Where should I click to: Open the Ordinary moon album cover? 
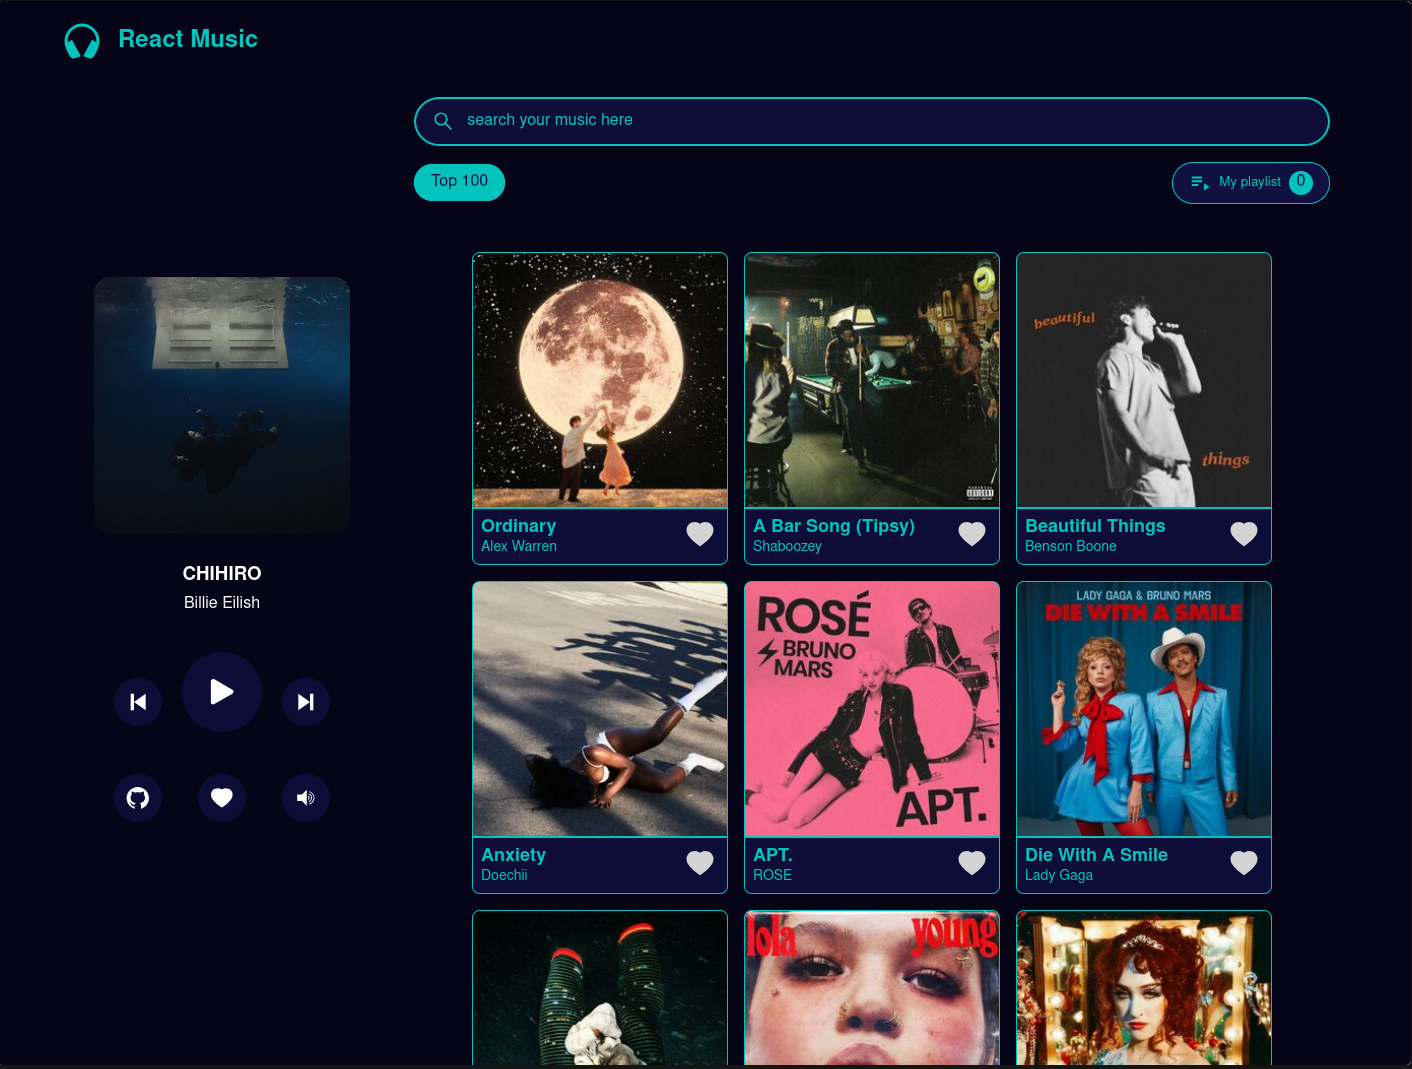click(x=600, y=380)
